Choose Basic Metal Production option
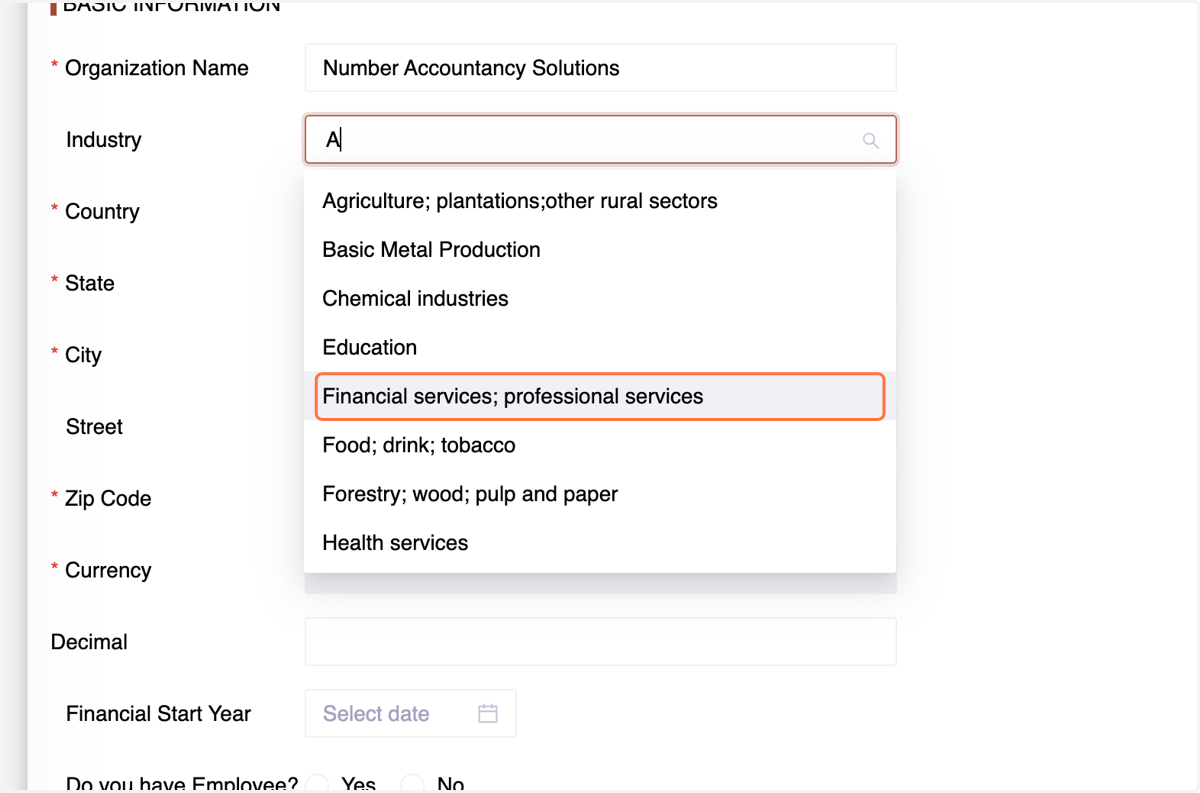Viewport: 1200px width, 793px height. pos(600,250)
